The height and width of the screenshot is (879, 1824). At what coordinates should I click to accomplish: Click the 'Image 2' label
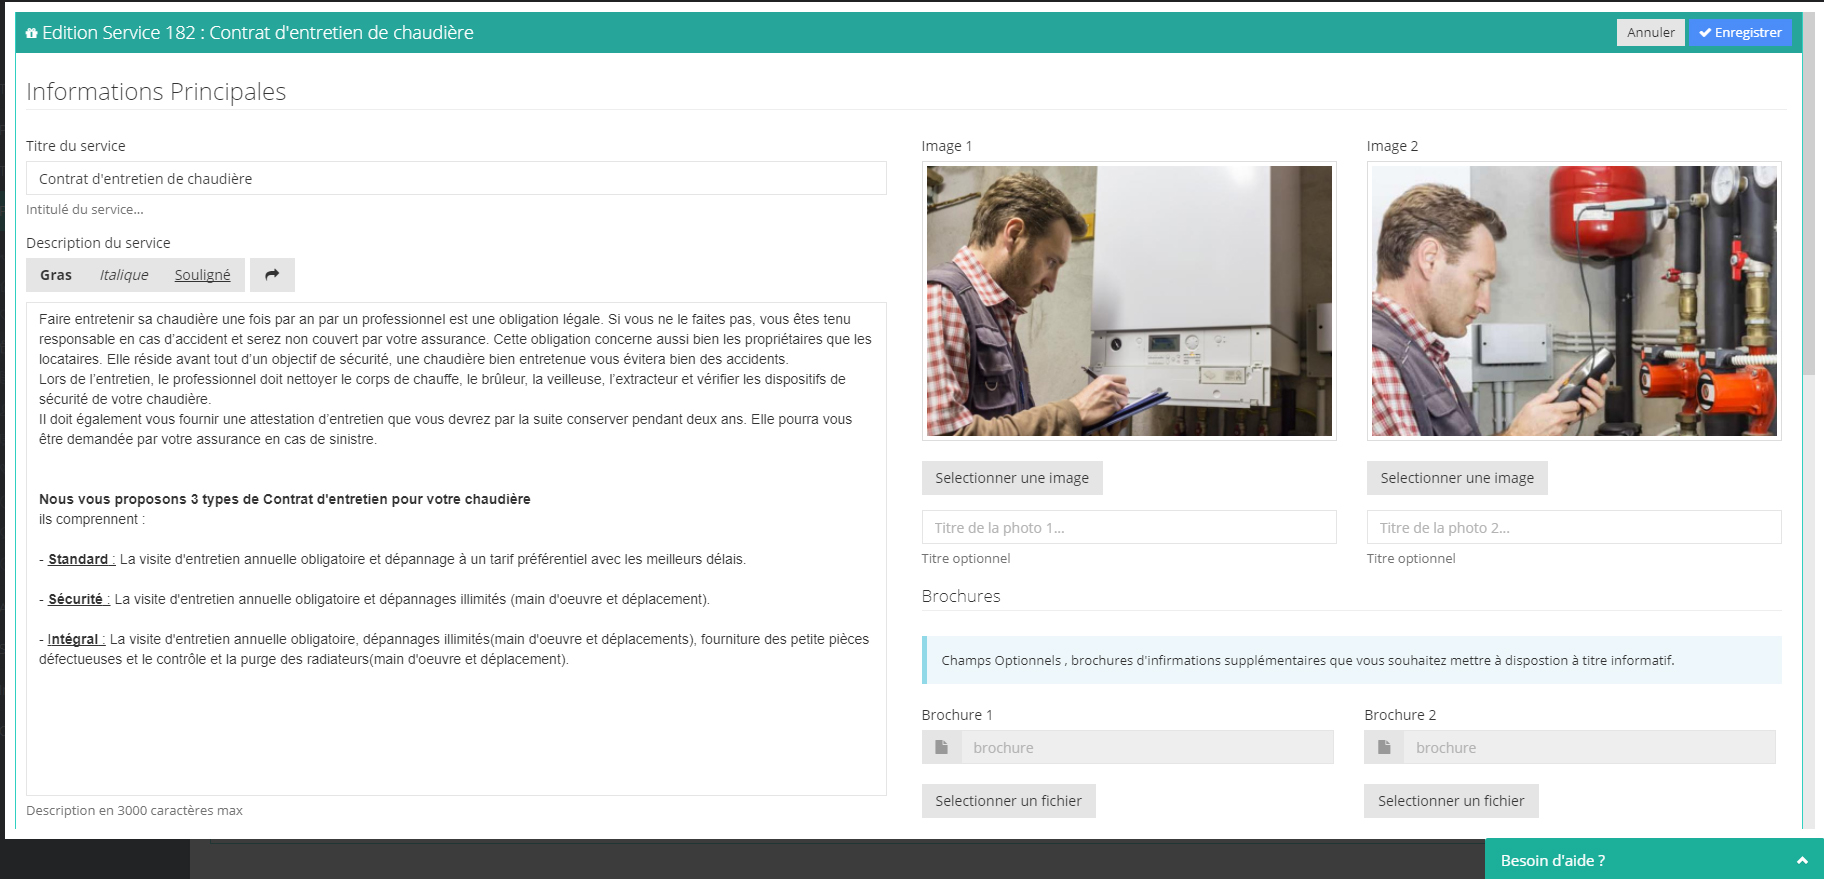click(x=1392, y=146)
